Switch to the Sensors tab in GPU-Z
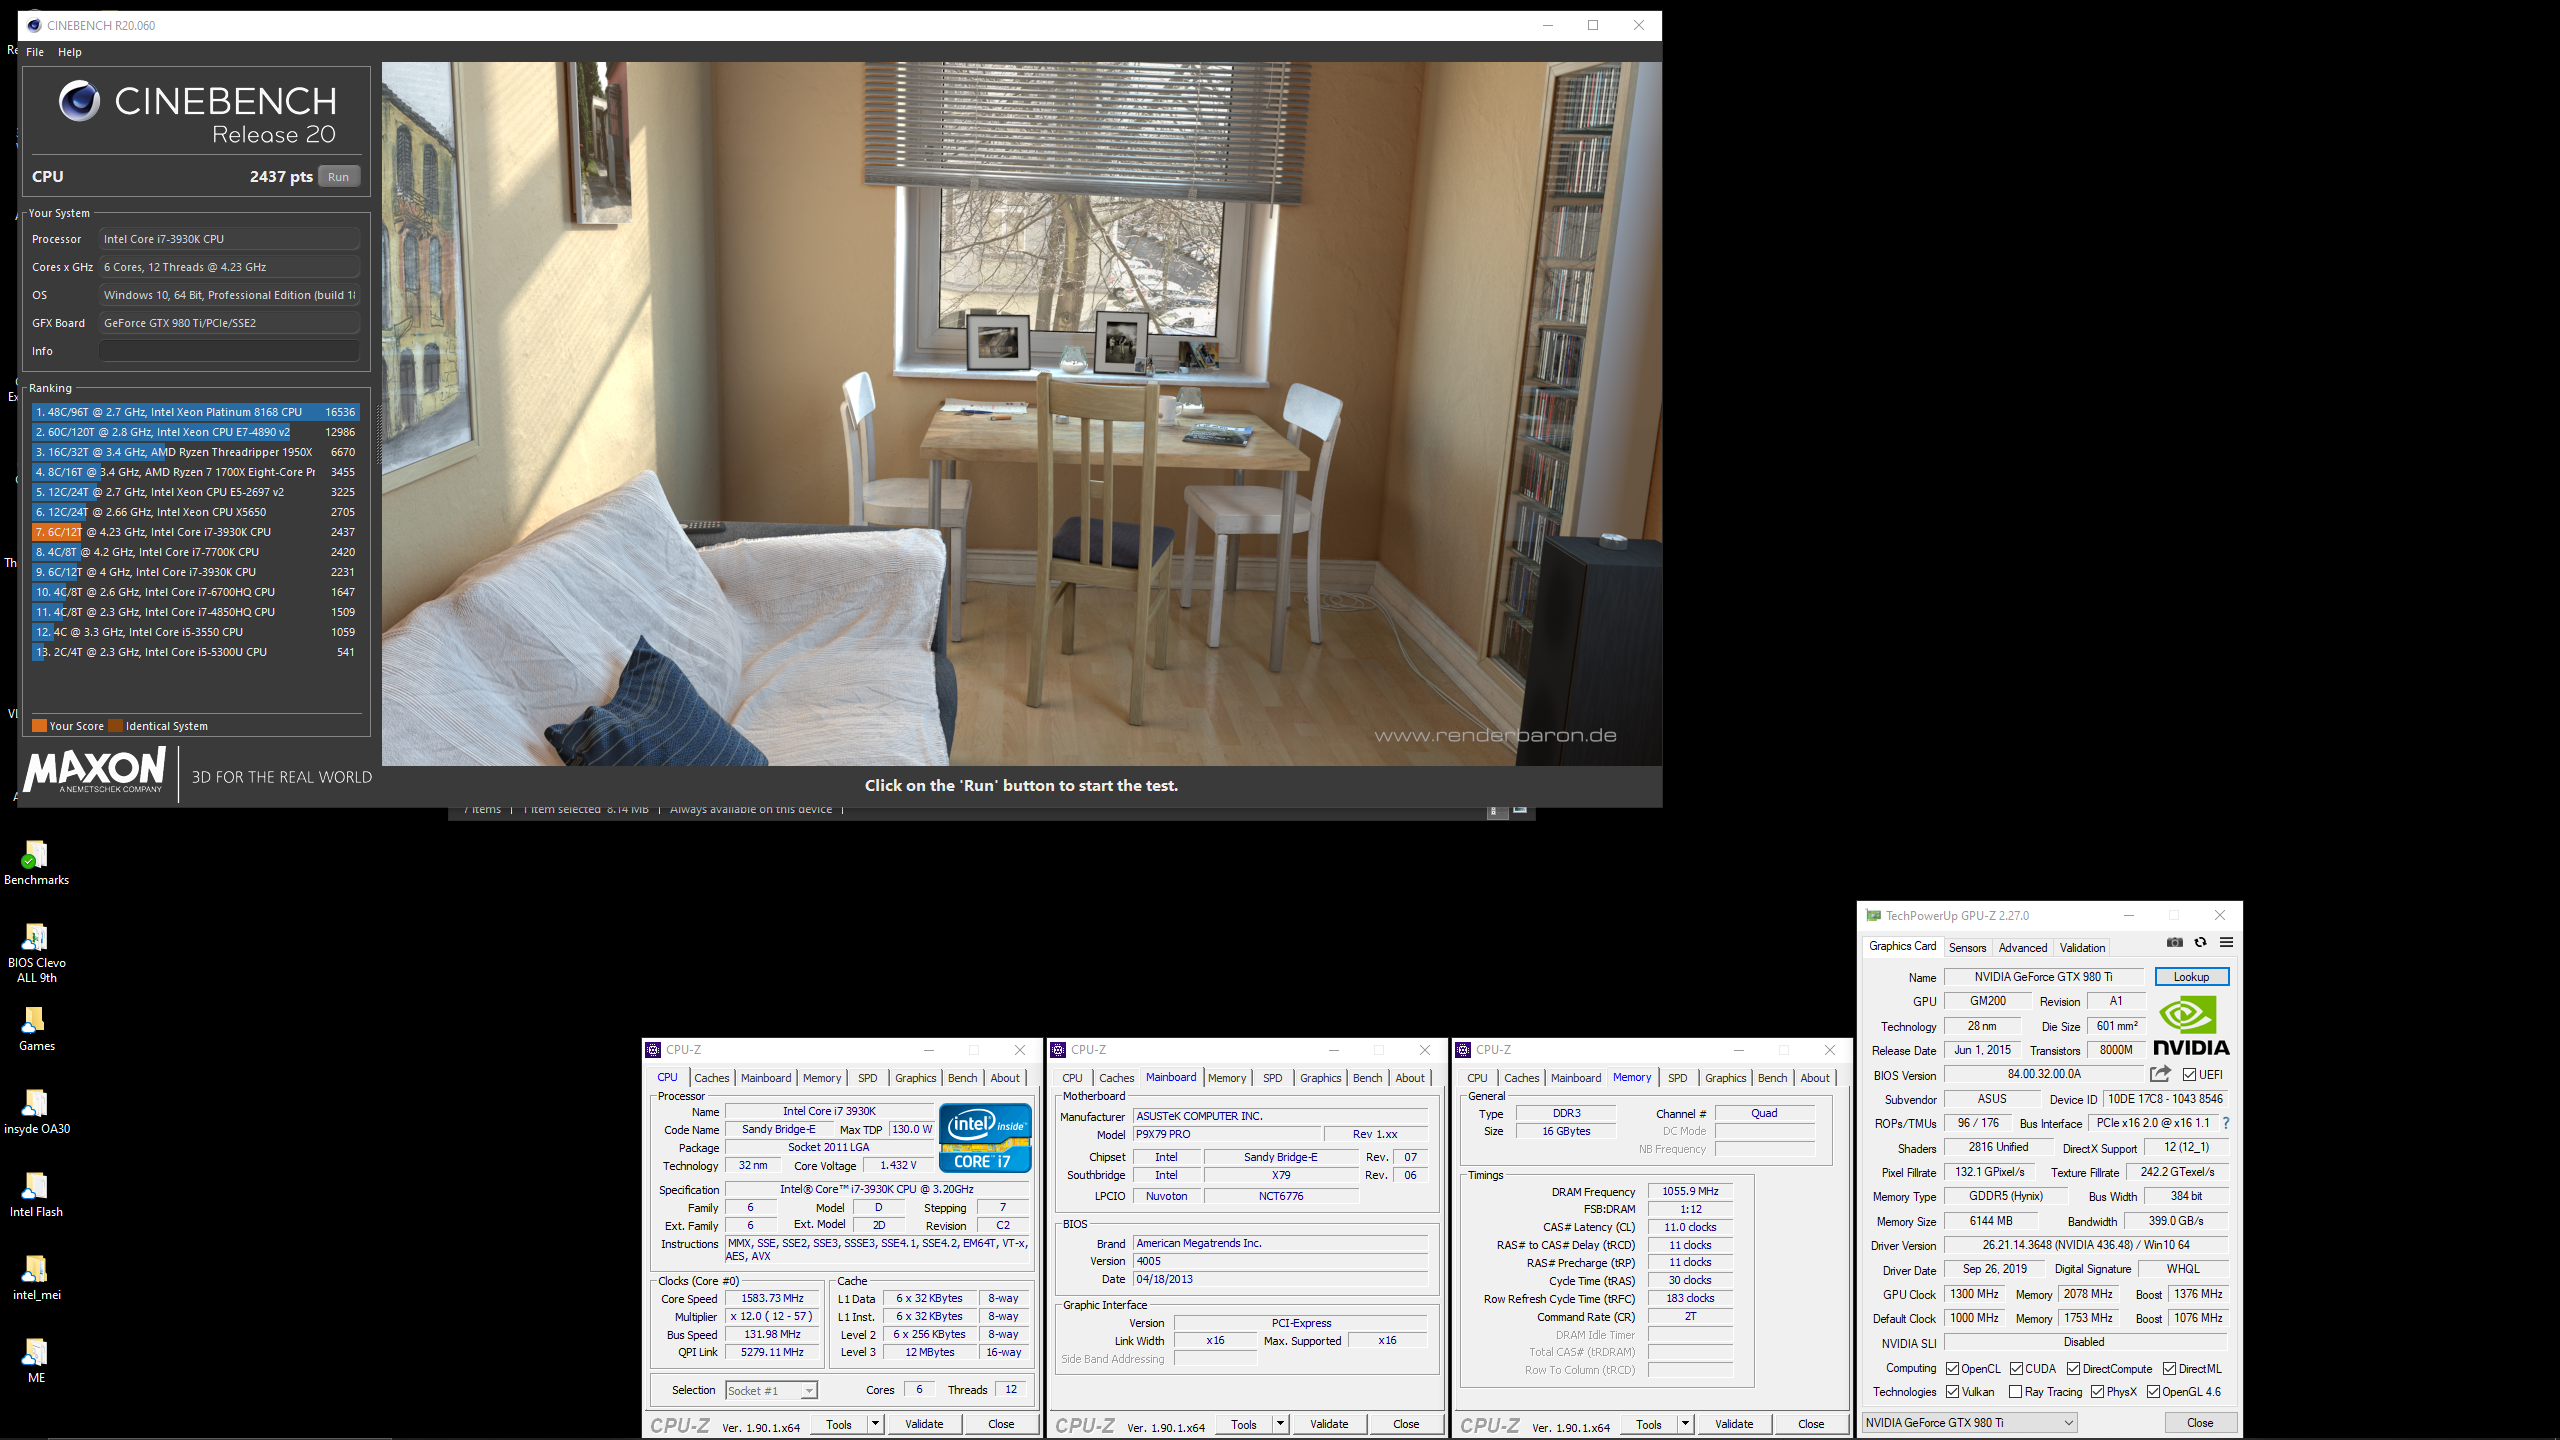2560x1440 pixels. coord(1967,947)
